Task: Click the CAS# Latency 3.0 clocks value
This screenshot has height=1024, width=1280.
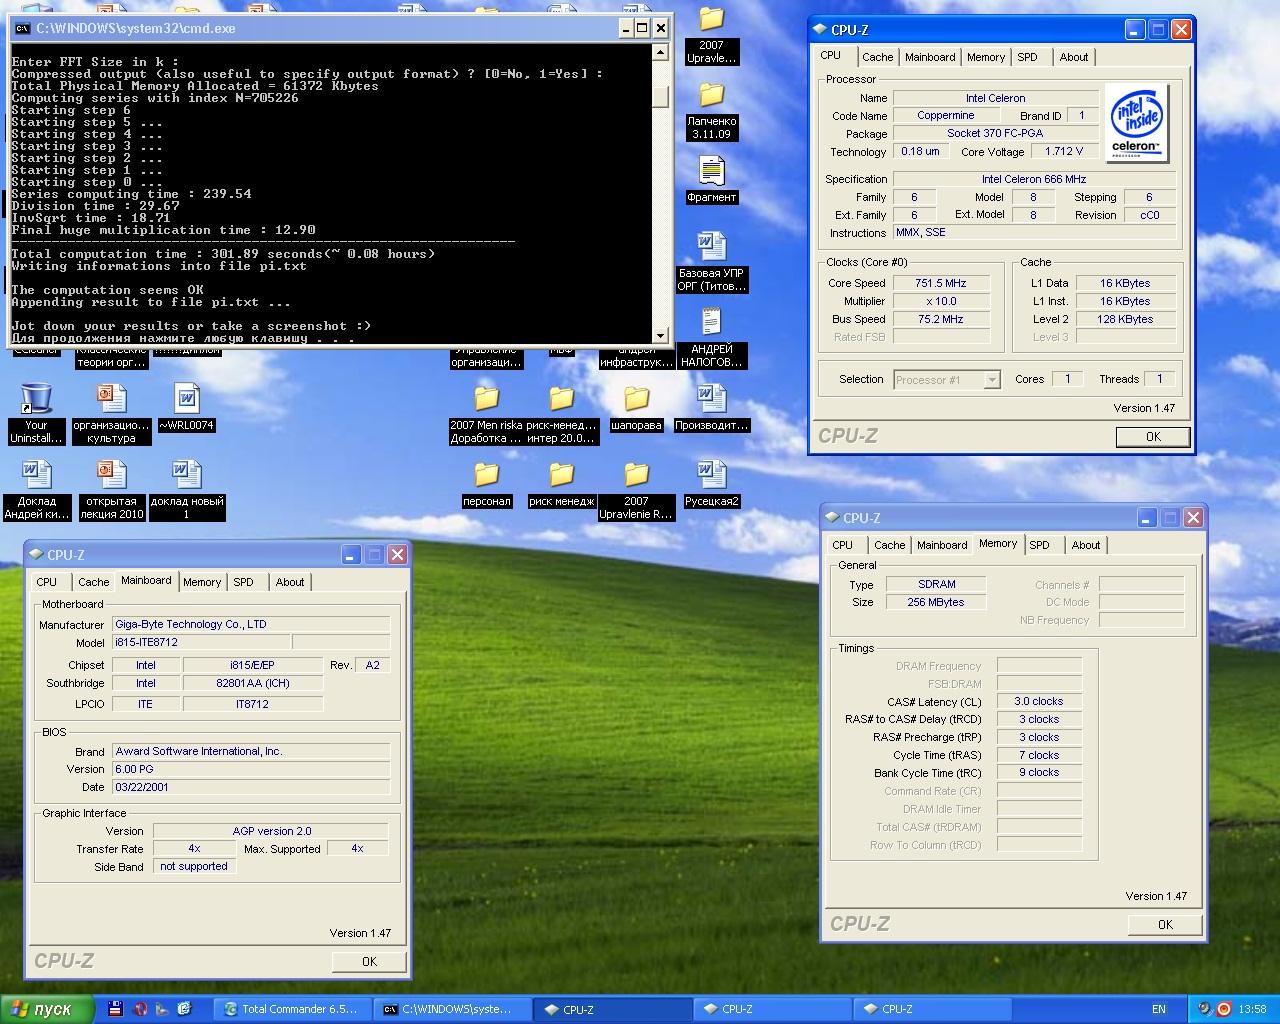Action: coord(1039,701)
